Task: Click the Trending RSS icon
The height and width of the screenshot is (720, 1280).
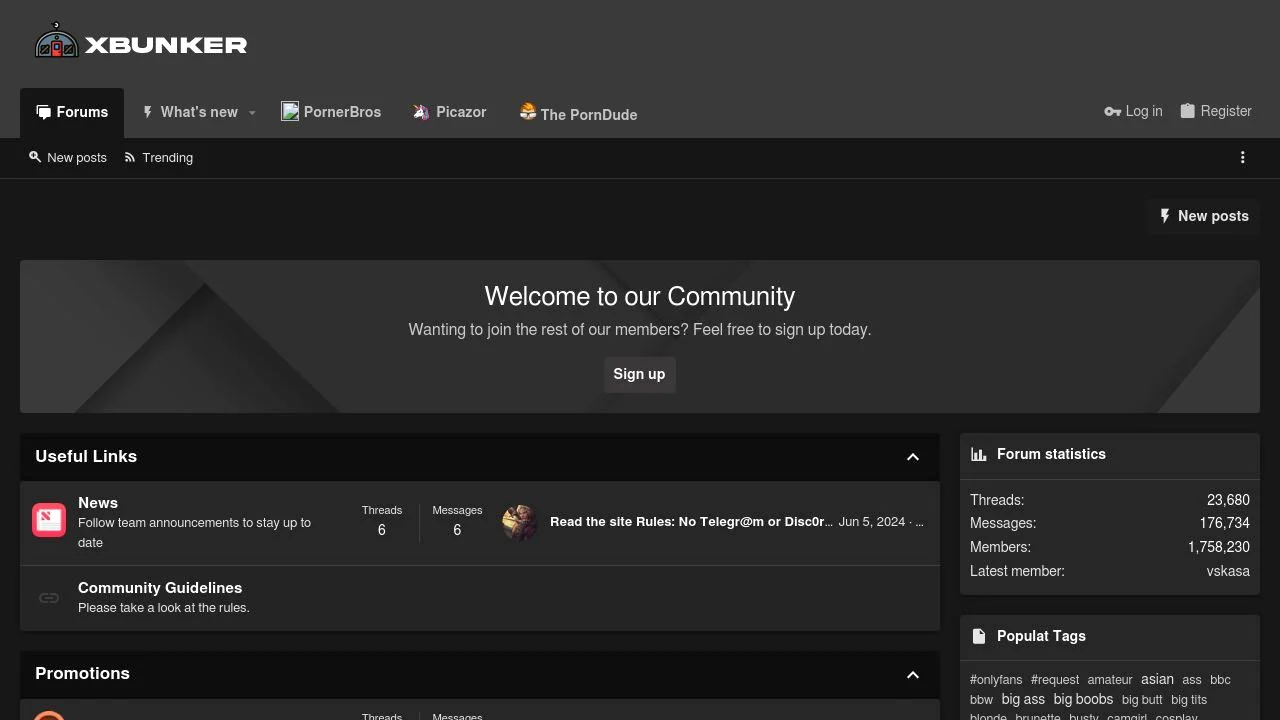Action: 128,157
